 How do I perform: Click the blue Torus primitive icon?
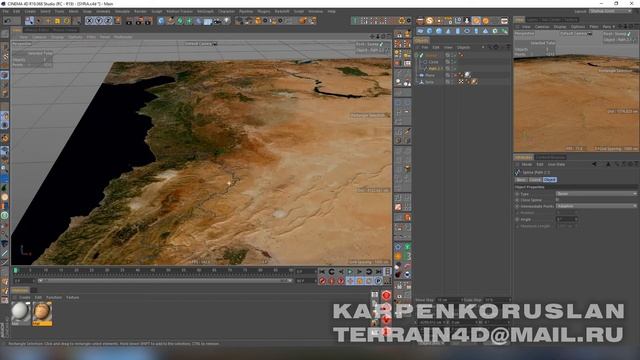(467, 31)
